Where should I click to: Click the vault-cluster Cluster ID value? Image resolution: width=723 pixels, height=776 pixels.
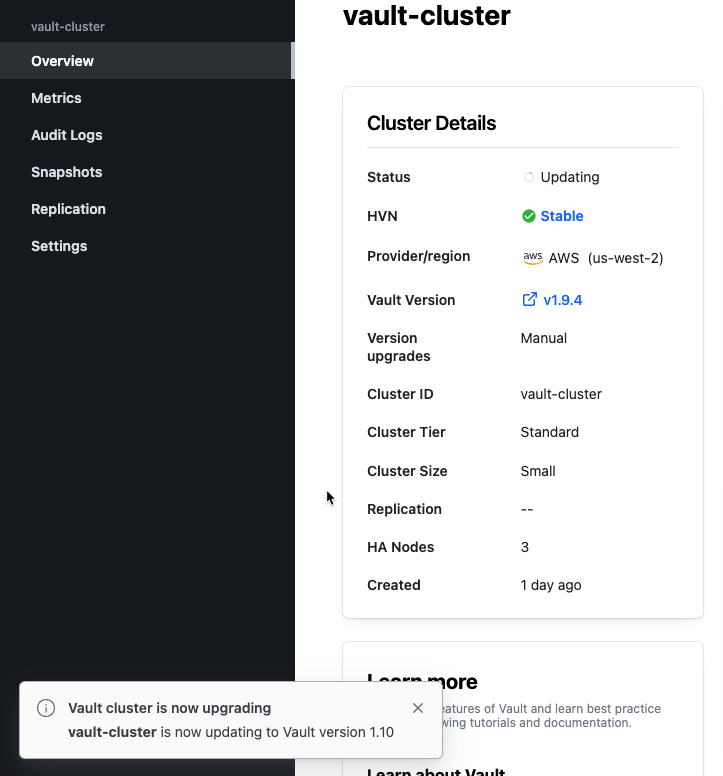[x=561, y=394]
